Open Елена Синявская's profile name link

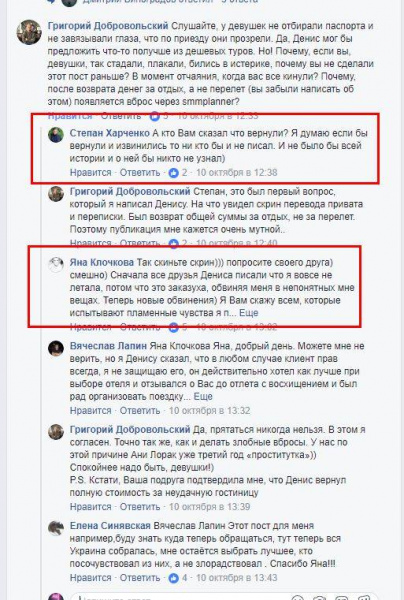click(110, 526)
